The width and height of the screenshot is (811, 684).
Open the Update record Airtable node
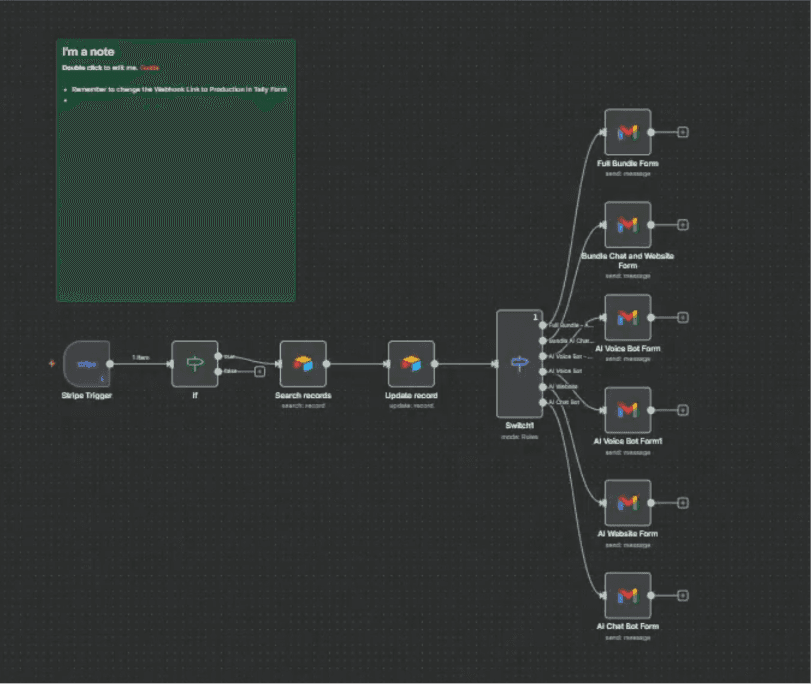[x=411, y=364]
